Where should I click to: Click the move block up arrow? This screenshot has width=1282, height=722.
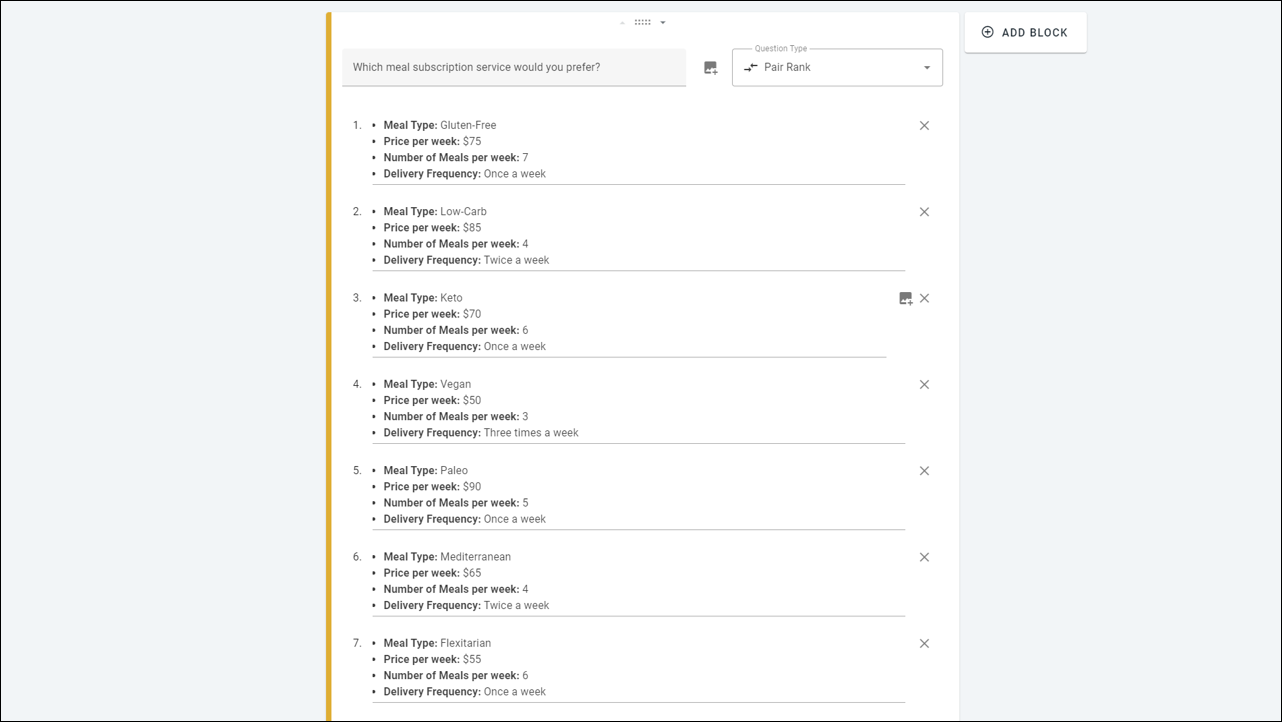(x=622, y=22)
